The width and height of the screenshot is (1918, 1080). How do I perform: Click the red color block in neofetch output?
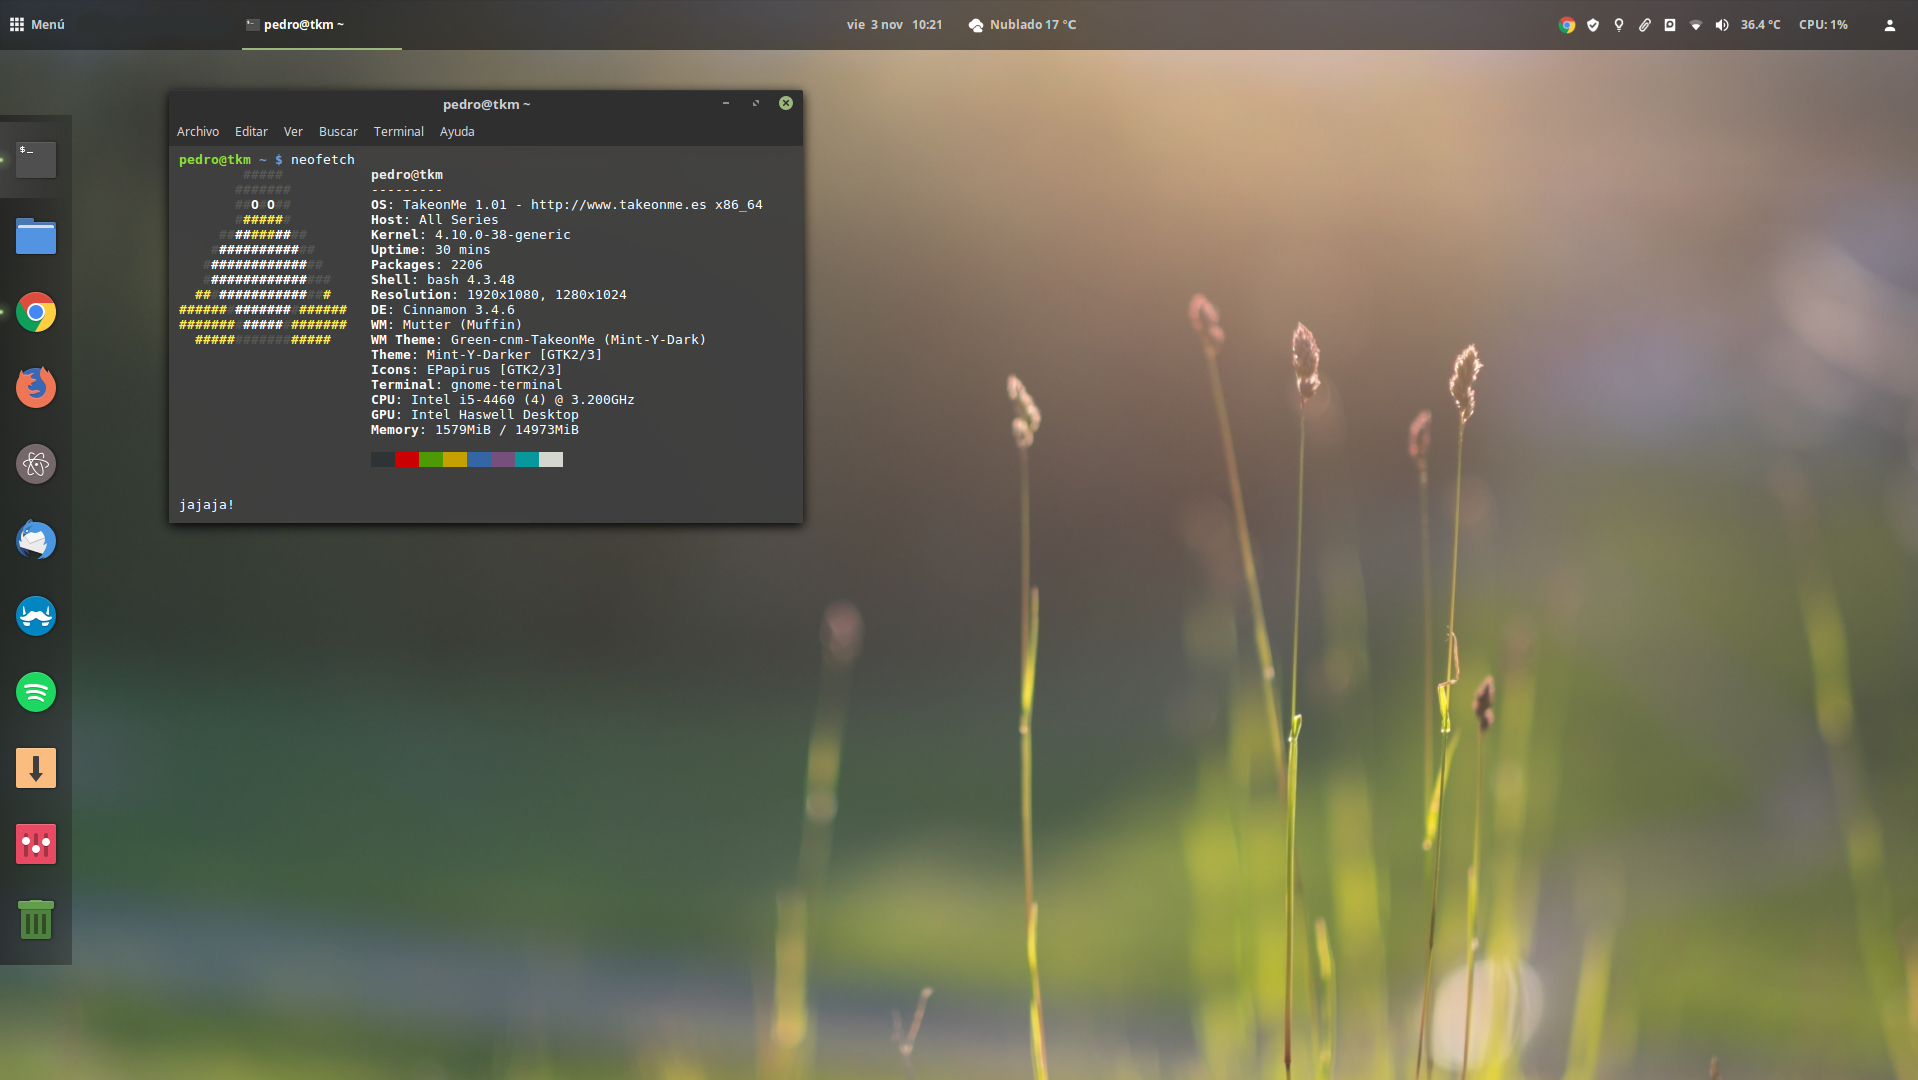(x=407, y=460)
